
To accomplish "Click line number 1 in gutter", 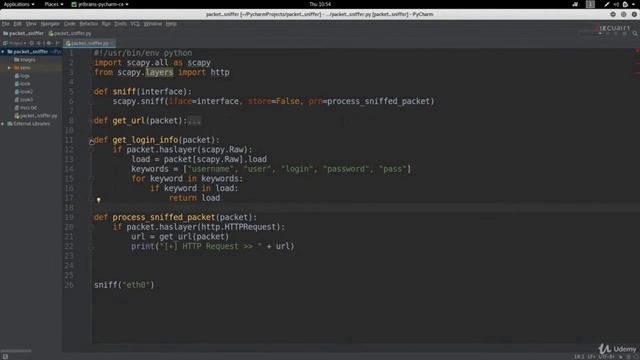I will click(71, 53).
